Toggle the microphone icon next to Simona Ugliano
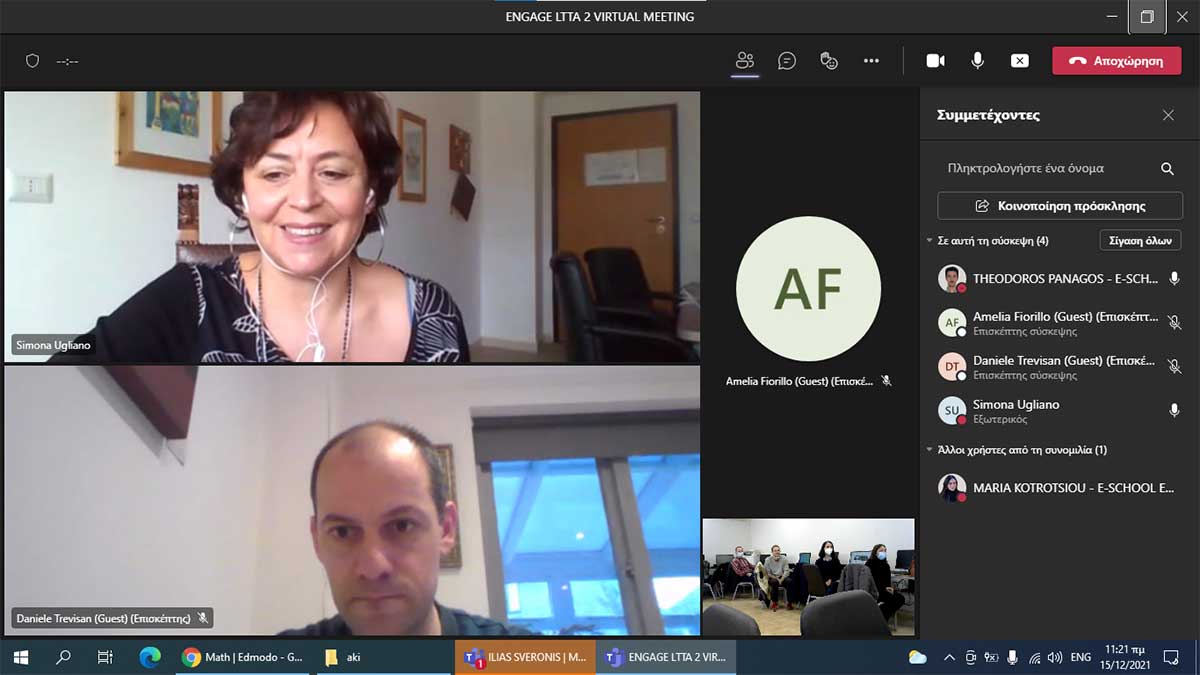The image size is (1200, 675). tap(1174, 410)
